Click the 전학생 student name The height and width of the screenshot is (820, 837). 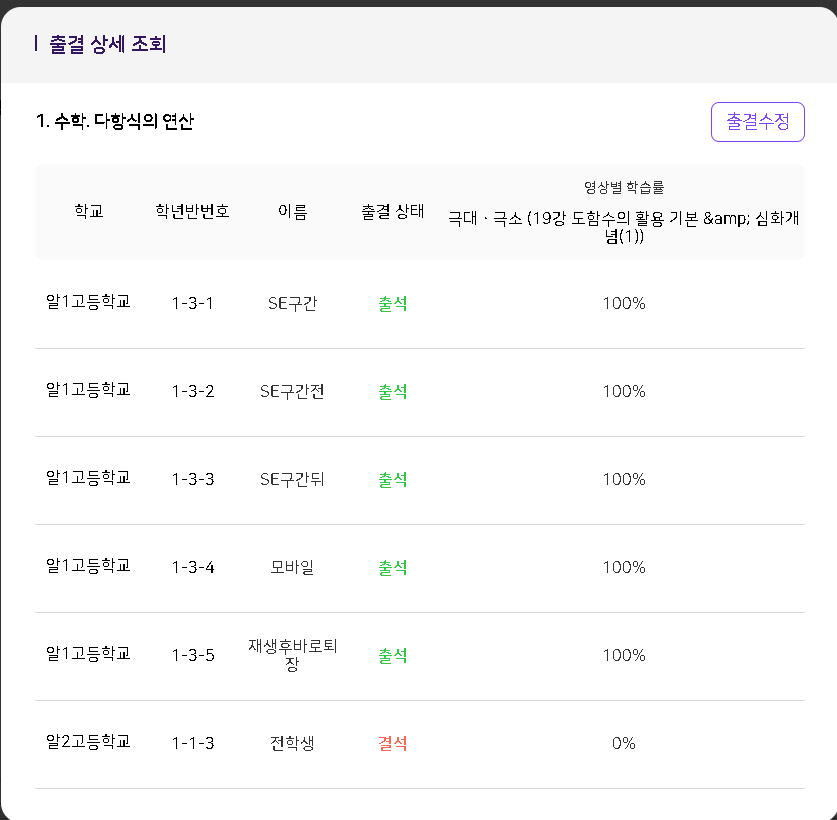(293, 744)
